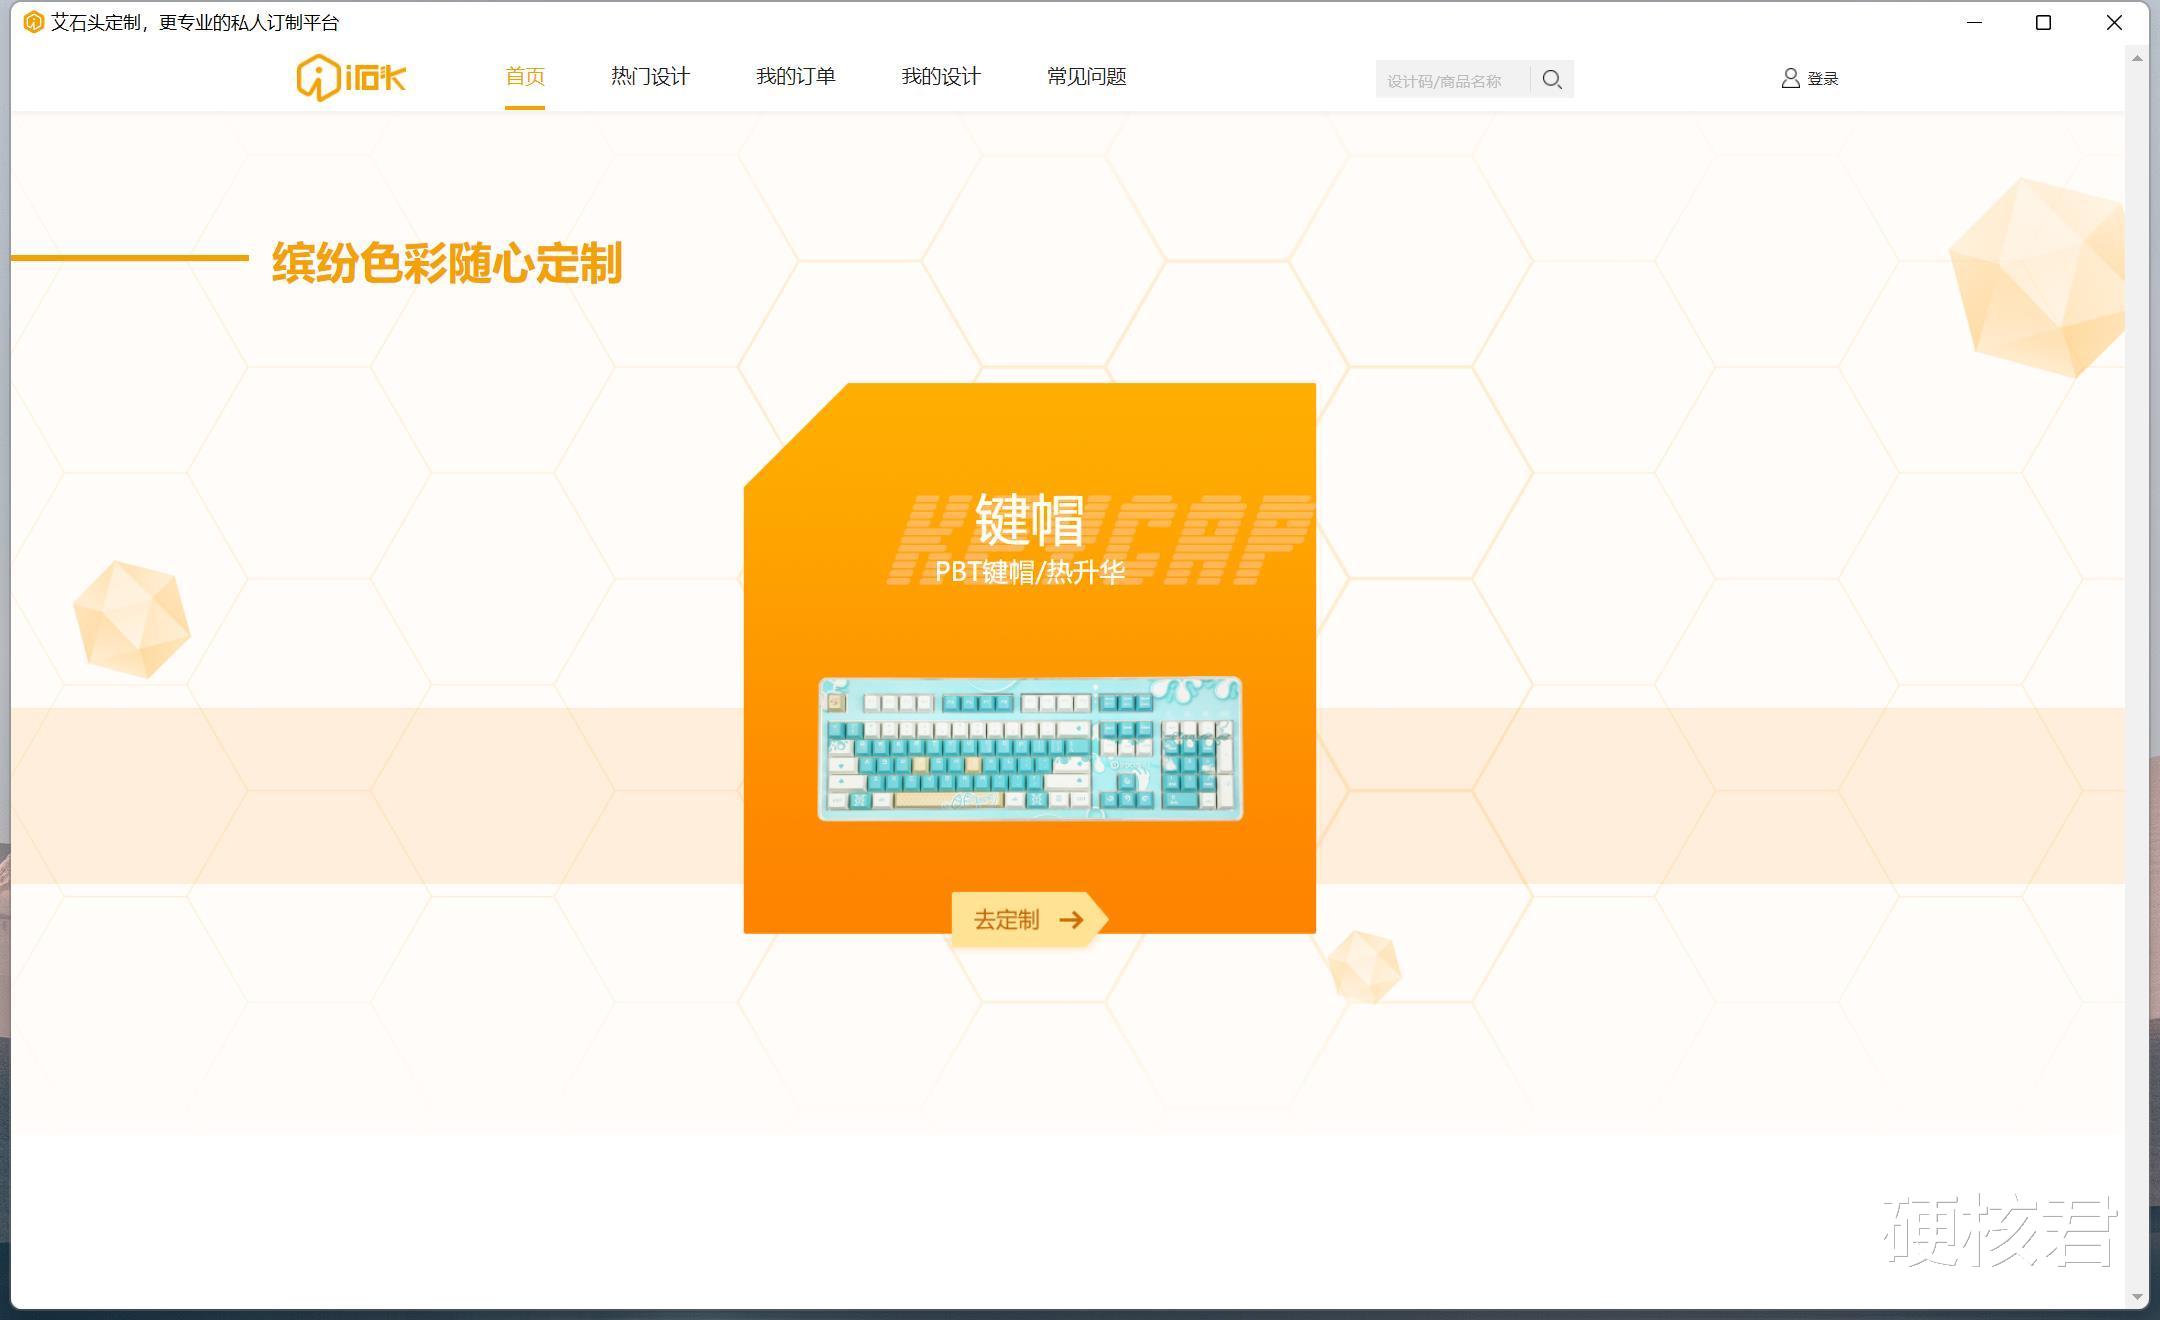The image size is (2160, 1320).
Task: Go to 我的设计 tab
Action: pos(940,77)
